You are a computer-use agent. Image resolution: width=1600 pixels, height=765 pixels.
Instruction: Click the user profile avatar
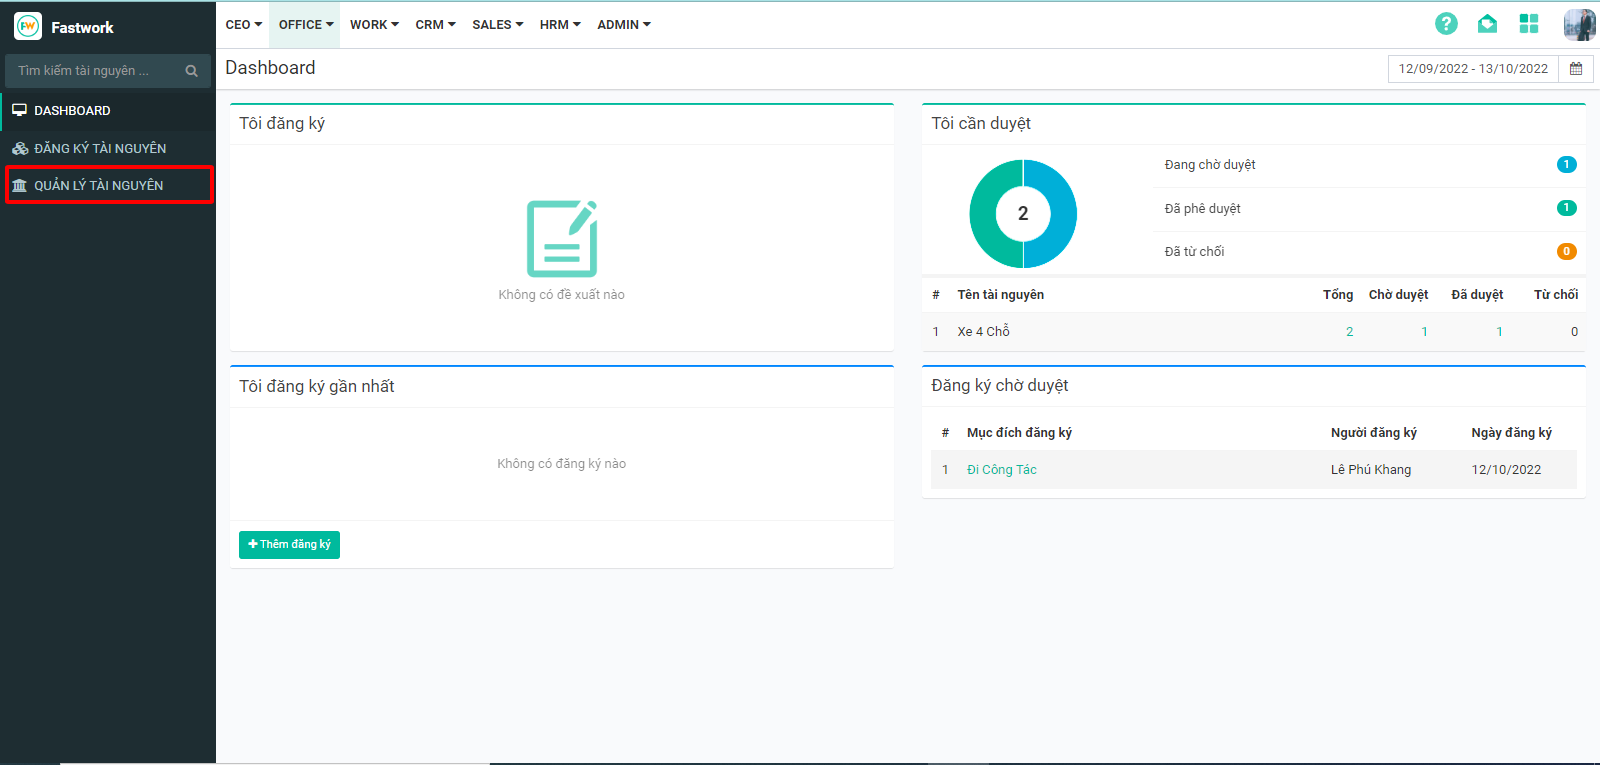coord(1579,24)
